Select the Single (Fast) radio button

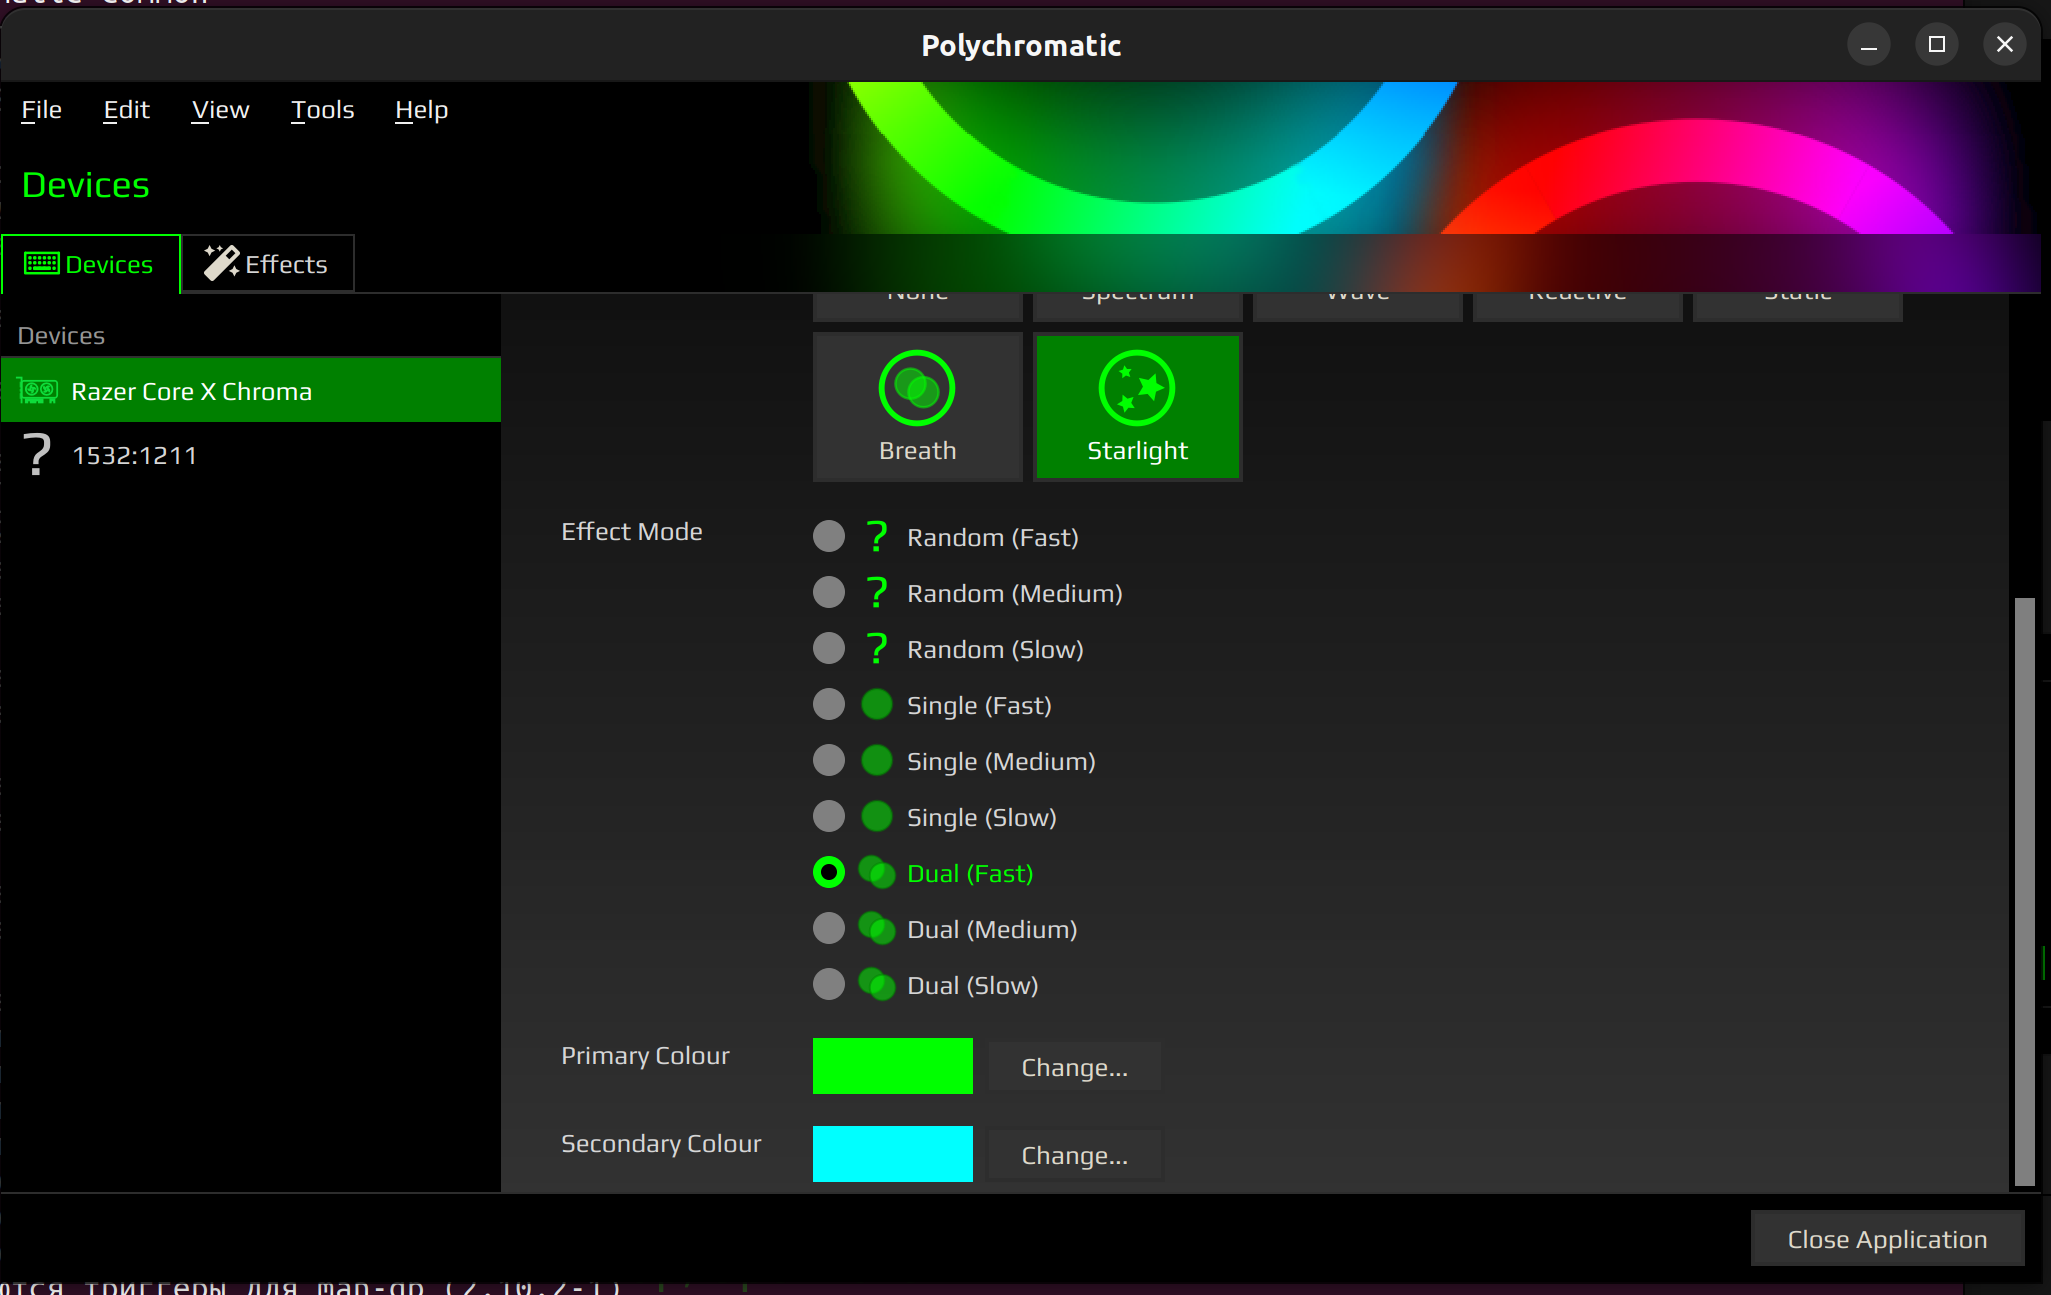point(829,705)
